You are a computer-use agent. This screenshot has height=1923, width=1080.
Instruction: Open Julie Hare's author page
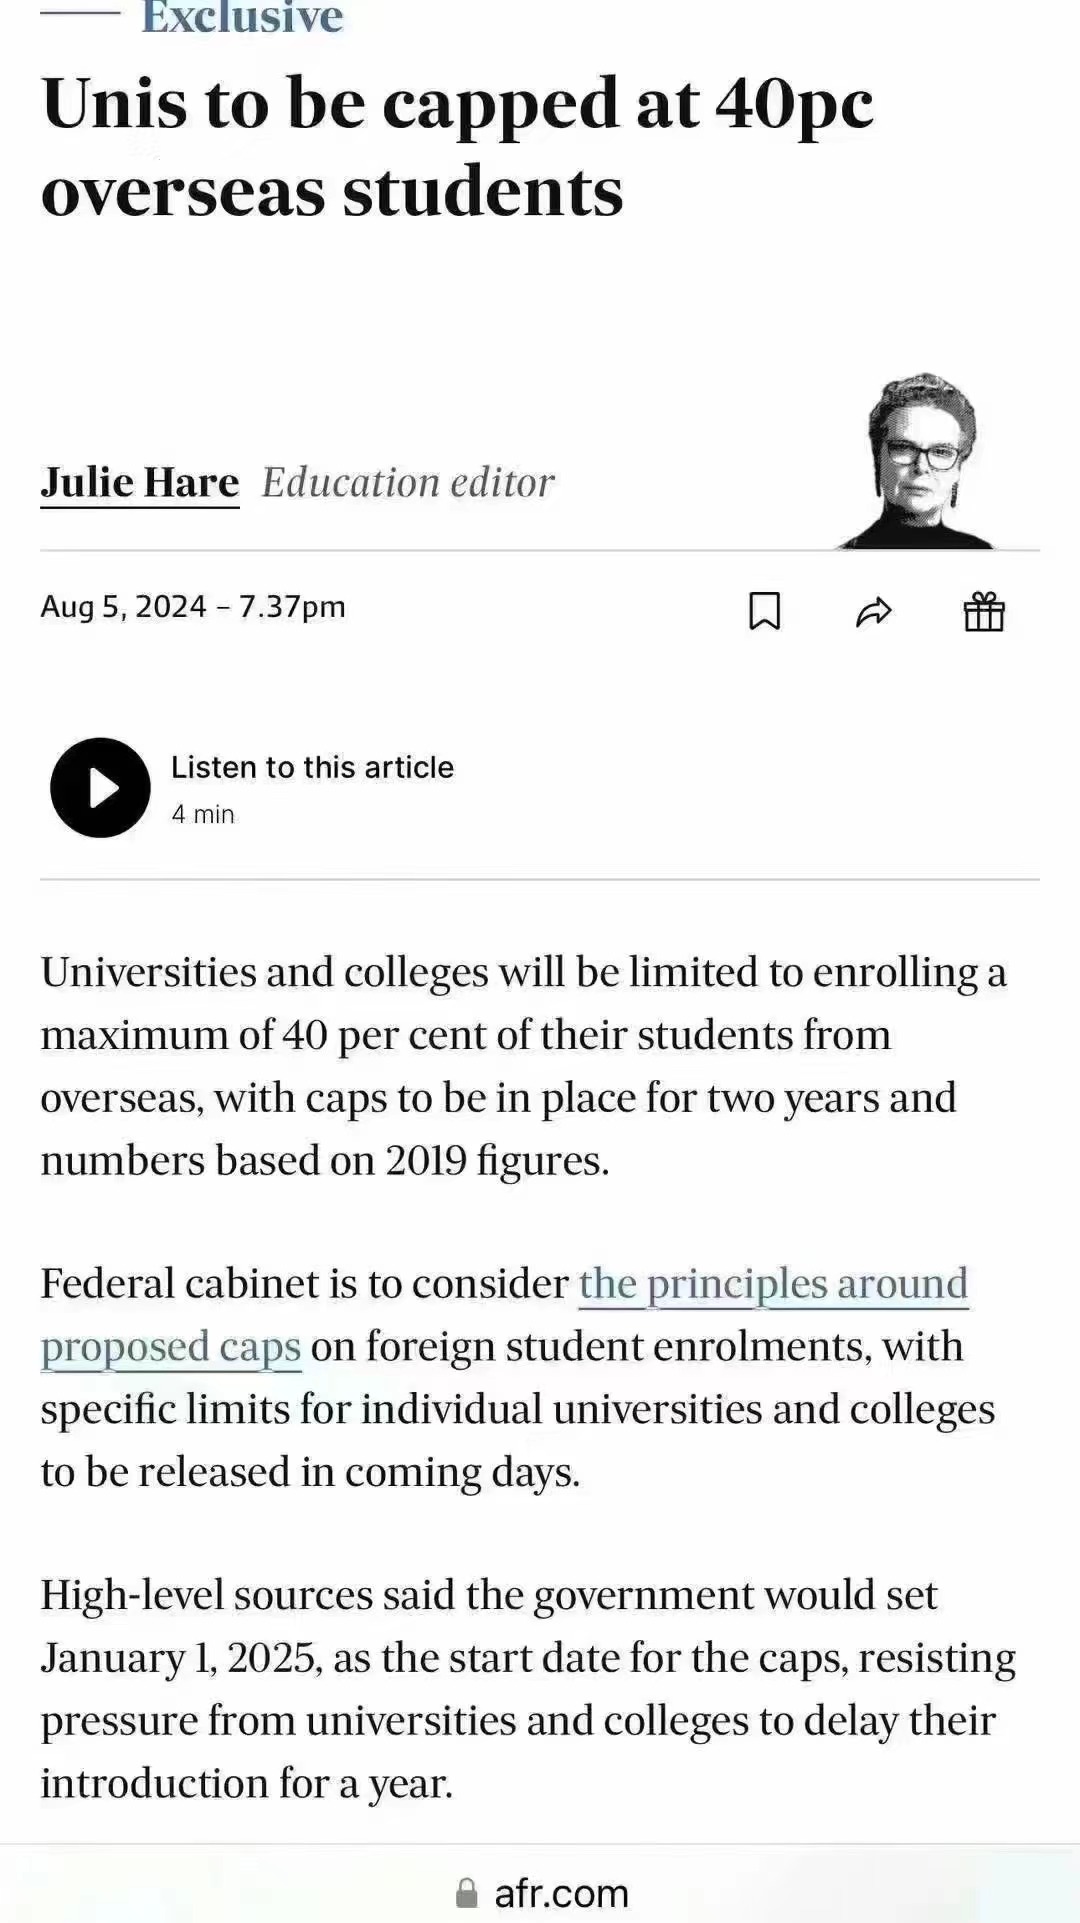pyautogui.click(x=140, y=483)
